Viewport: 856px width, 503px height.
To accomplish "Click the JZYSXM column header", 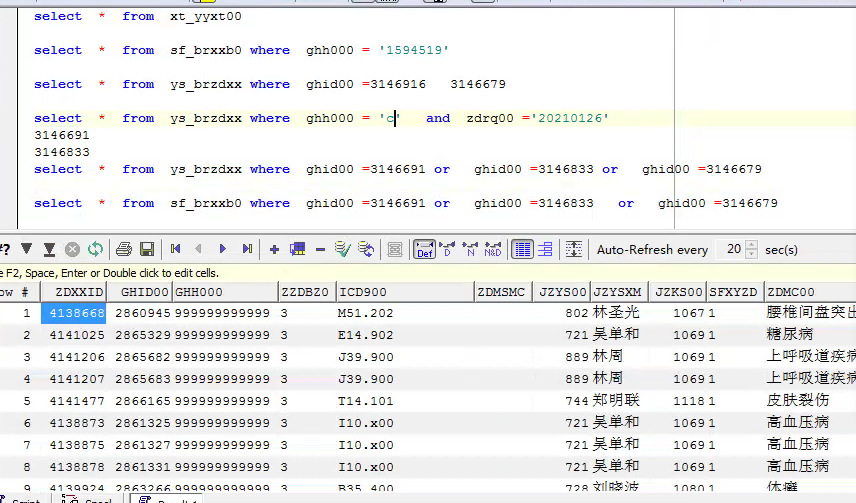I will (x=618, y=292).
